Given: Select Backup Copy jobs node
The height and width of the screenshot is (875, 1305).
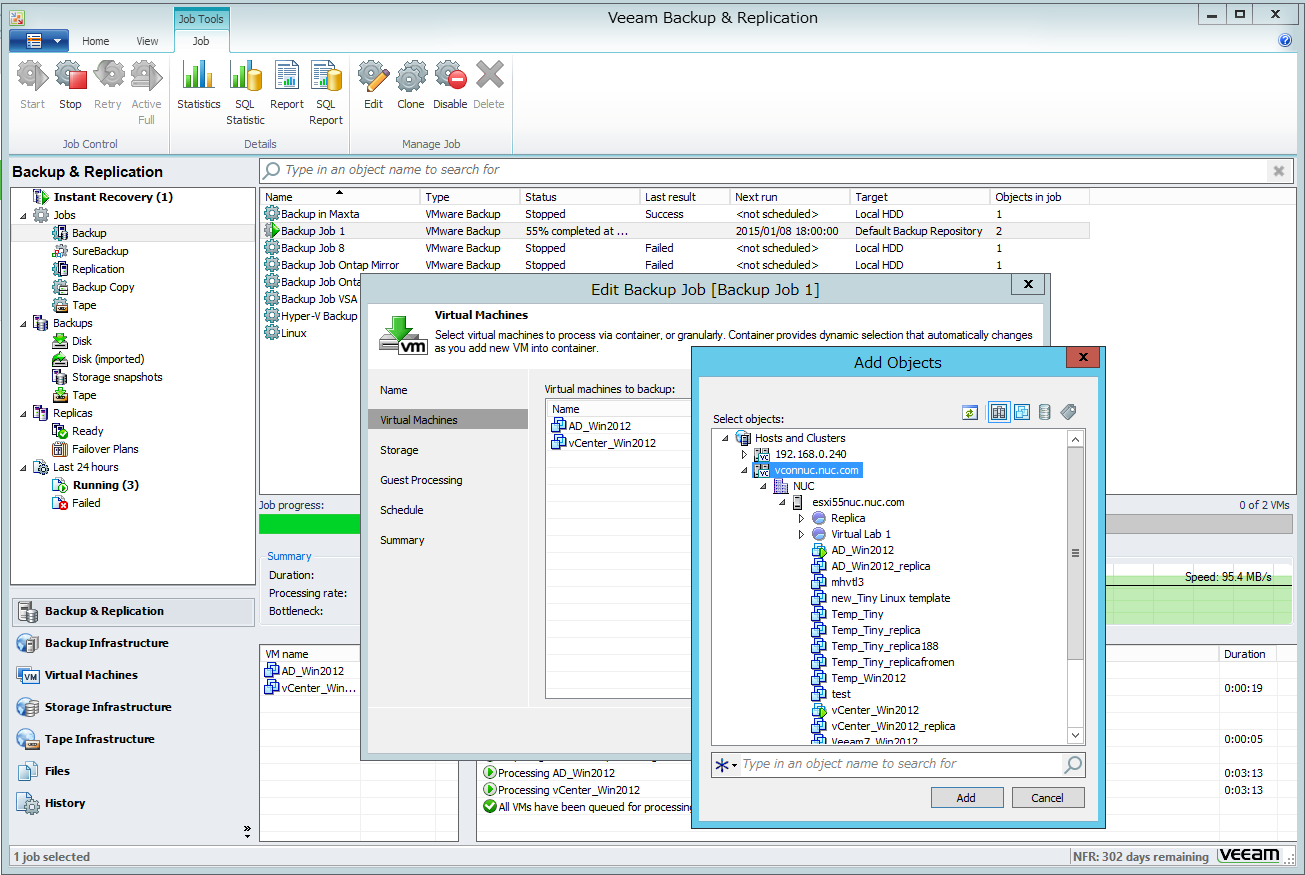Looking at the screenshot, I should 103,287.
